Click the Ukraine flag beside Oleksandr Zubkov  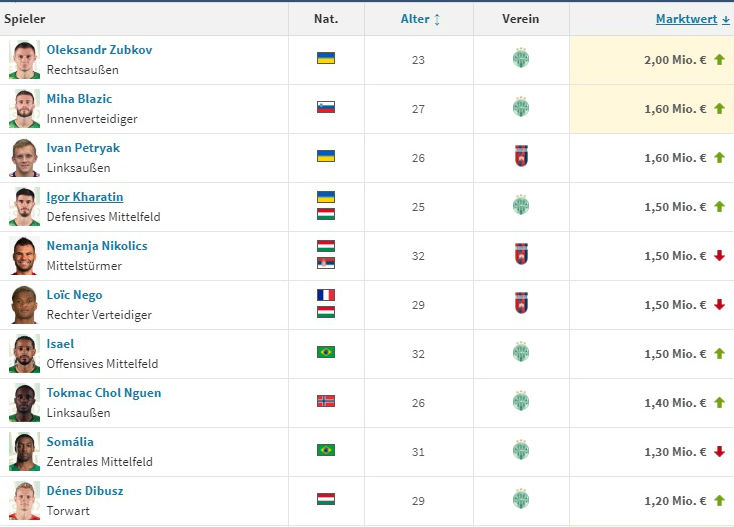click(x=326, y=59)
